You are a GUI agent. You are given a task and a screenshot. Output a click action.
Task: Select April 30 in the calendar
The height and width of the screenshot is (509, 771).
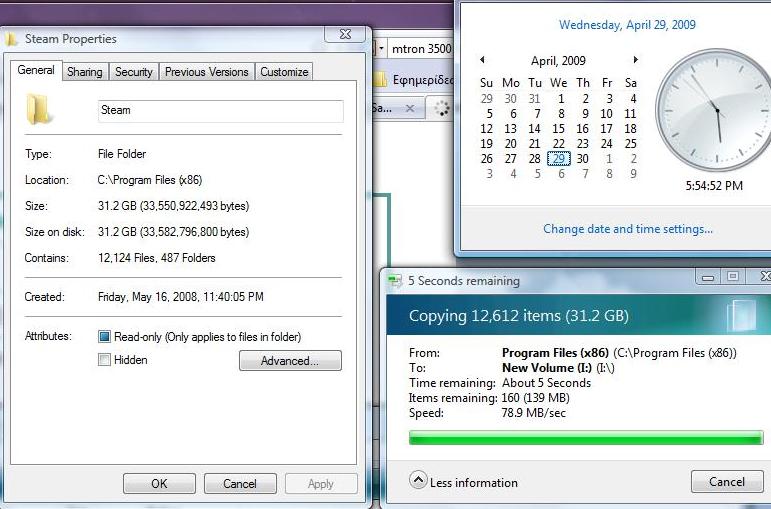click(x=583, y=159)
